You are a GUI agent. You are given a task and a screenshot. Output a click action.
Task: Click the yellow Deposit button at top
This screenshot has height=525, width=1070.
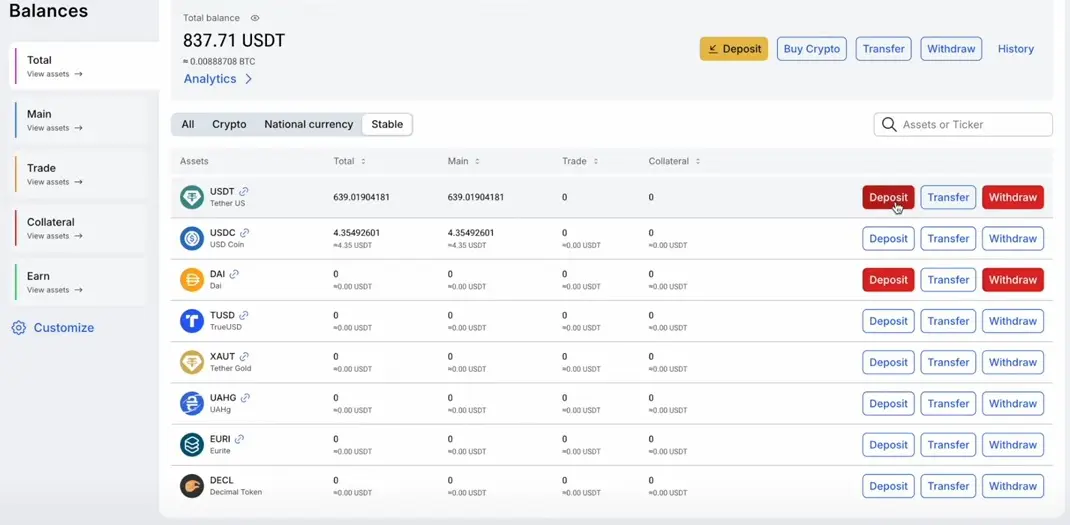pyautogui.click(x=734, y=49)
